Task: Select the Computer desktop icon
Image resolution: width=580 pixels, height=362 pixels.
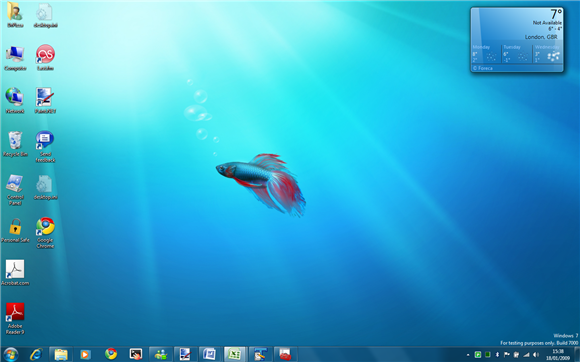Action: coord(15,58)
